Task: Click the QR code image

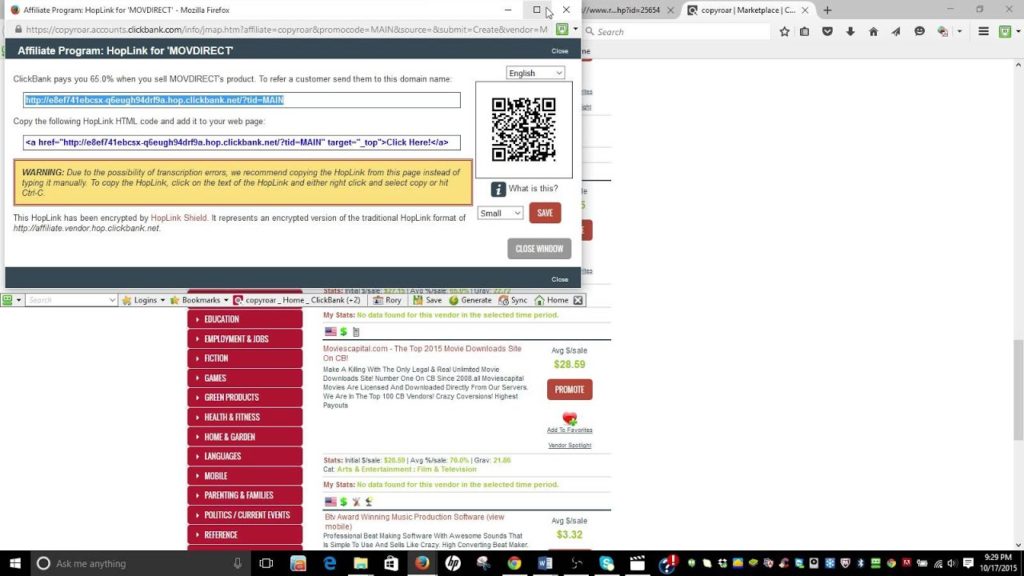Action: [524, 129]
